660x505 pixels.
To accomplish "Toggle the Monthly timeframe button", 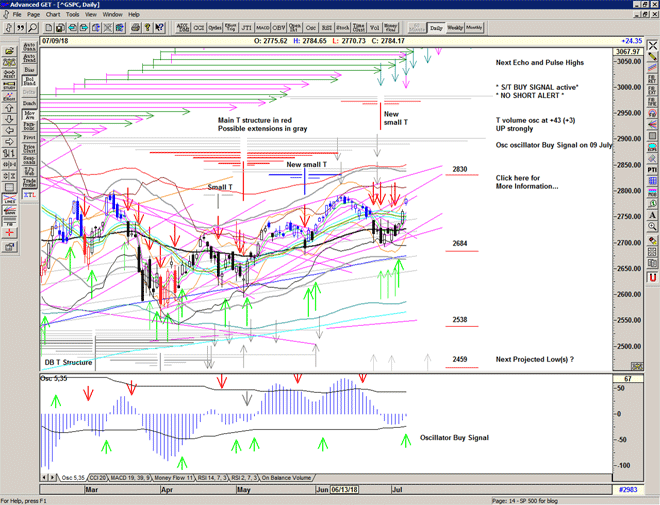I will (x=474, y=28).
